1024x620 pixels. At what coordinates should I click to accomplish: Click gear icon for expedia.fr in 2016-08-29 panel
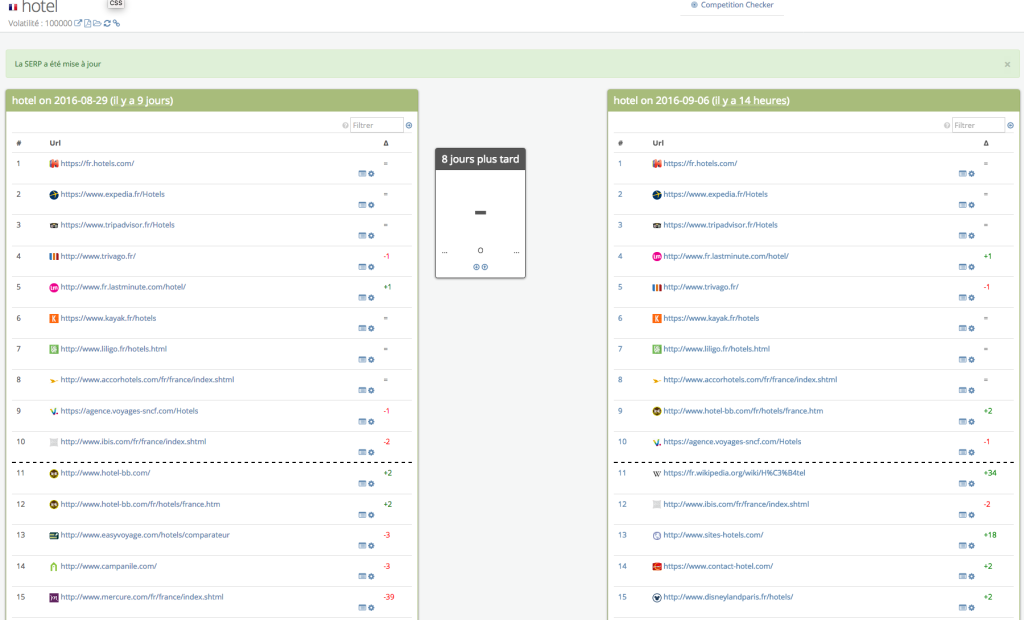pyautogui.click(x=371, y=205)
